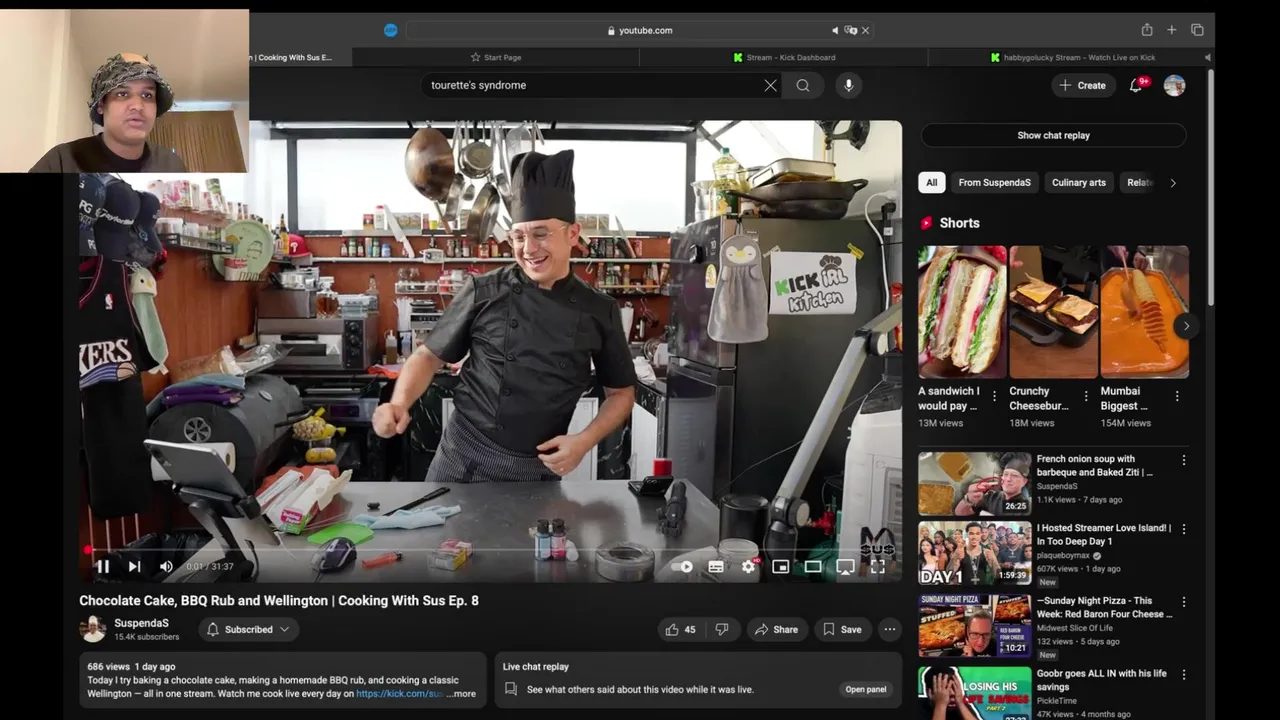The height and width of the screenshot is (720, 1280).
Task: Open options for Goobr video
Action: tap(1184, 675)
